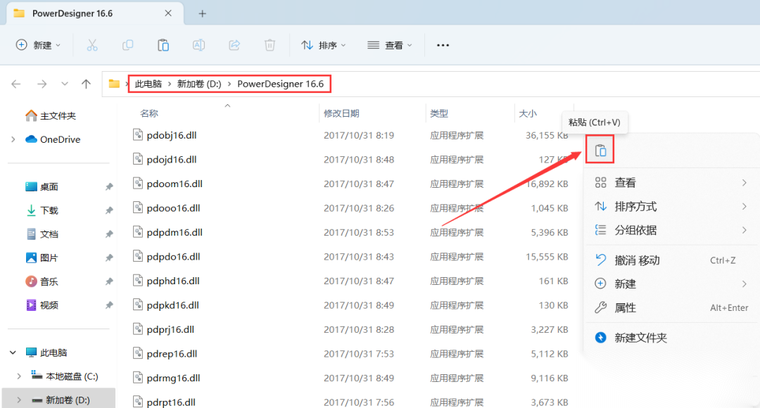The image size is (760, 408).
Task: Click the Share icon in toolbar
Action: pyautogui.click(x=234, y=45)
